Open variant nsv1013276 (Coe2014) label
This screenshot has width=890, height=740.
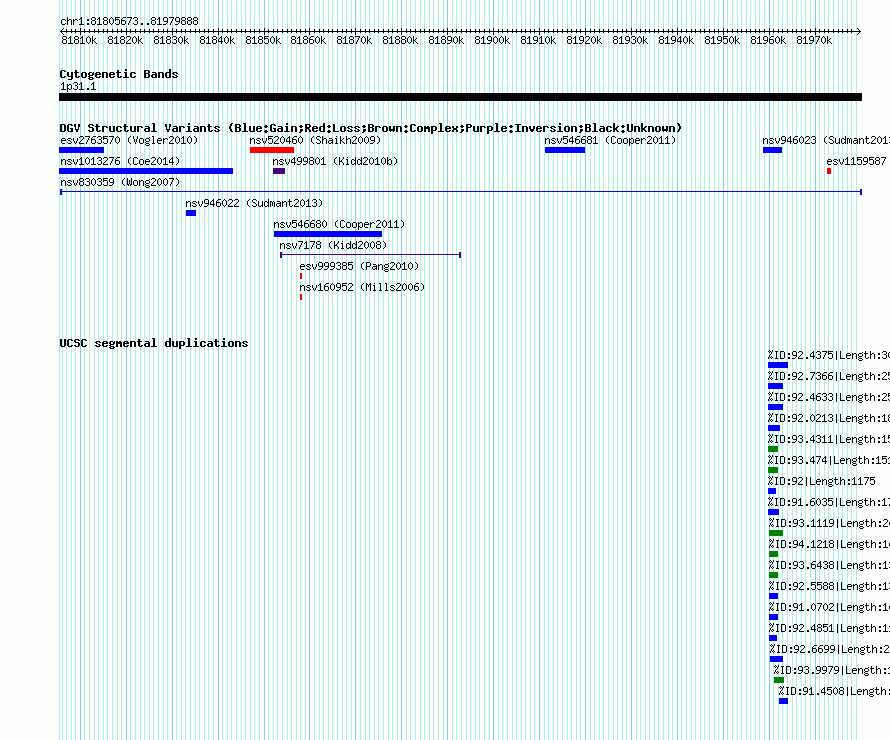[x=120, y=161]
